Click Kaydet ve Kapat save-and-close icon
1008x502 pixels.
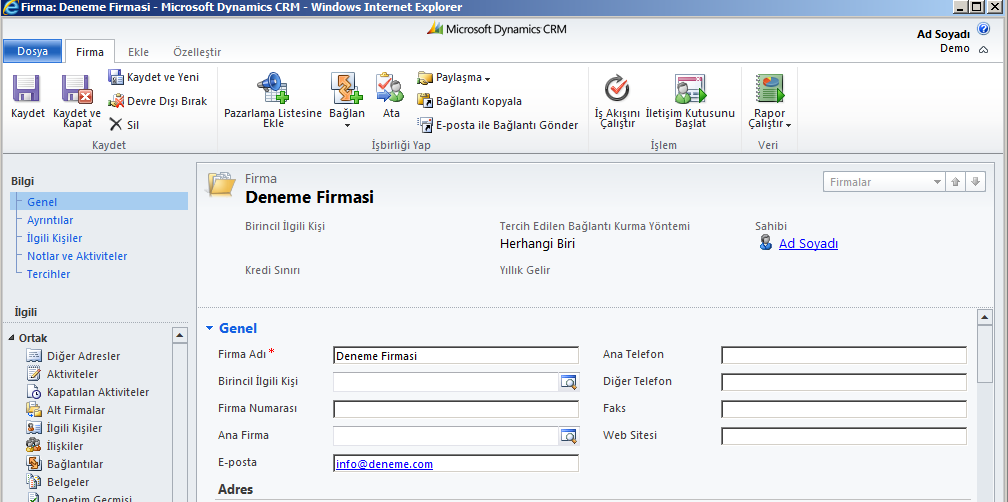pos(77,89)
